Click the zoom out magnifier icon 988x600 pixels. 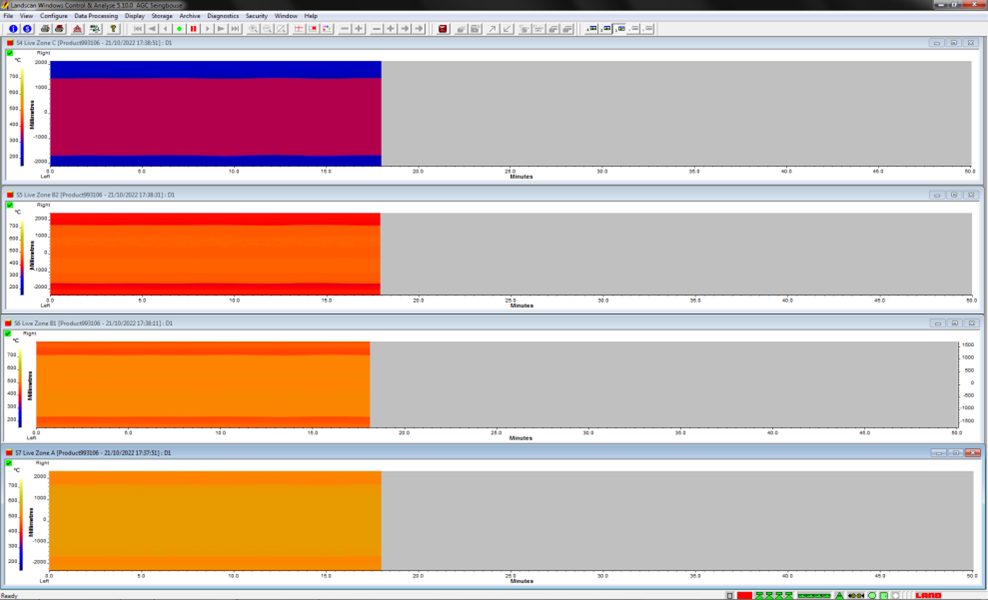coord(267,29)
